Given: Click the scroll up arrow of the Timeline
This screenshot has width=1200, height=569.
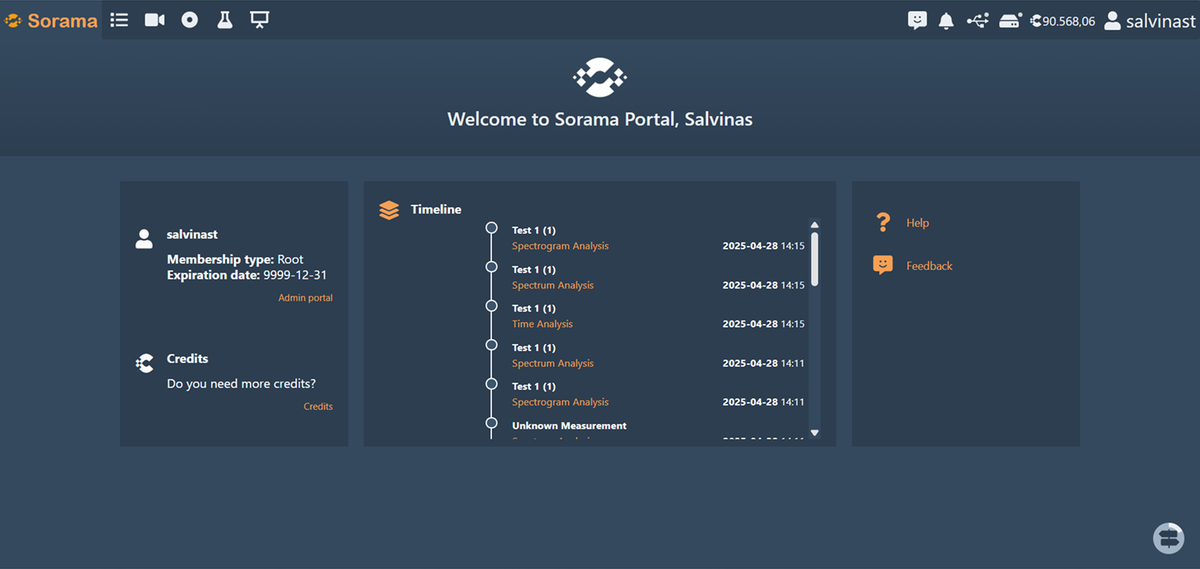Looking at the screenshot, I should [x=814, y=225].
